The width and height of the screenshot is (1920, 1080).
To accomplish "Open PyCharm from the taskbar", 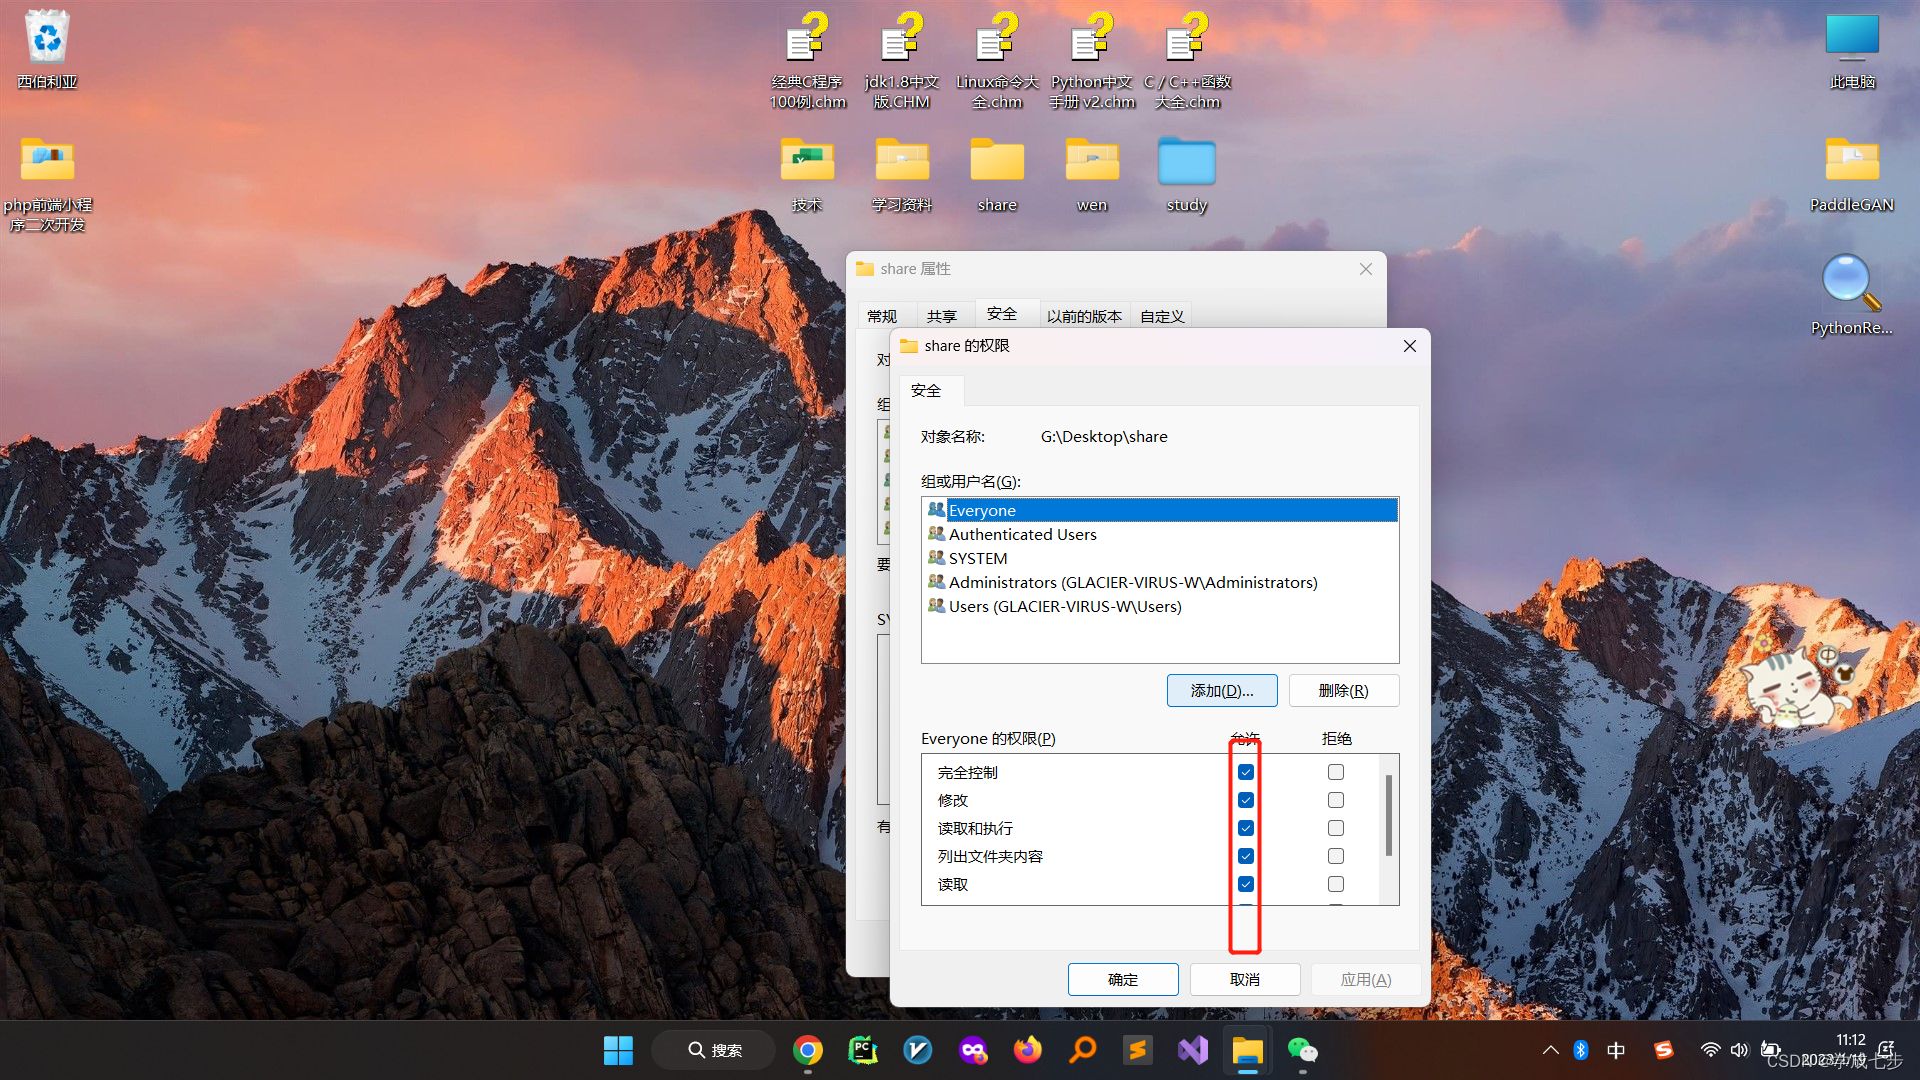I will 862,1050.
